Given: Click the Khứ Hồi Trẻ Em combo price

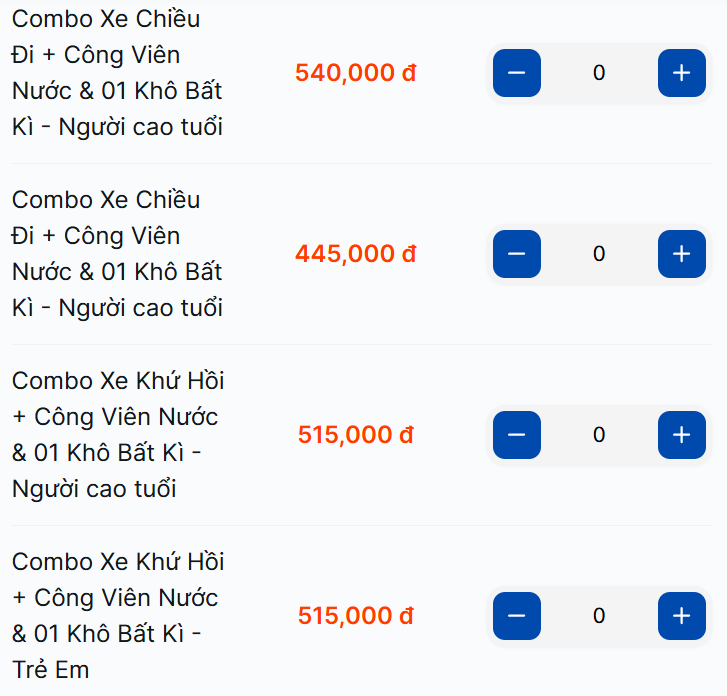Looking at the screenshot, I should tap(356, 616).
